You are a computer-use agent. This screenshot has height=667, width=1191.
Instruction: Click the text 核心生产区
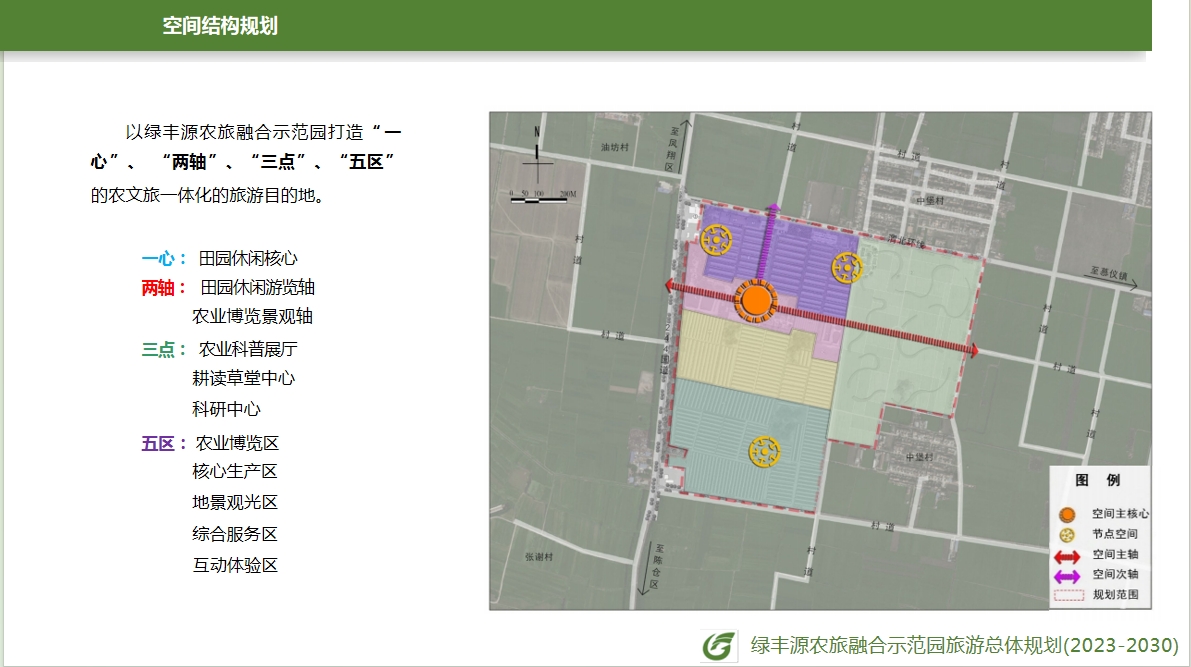[x=235, y=472]
